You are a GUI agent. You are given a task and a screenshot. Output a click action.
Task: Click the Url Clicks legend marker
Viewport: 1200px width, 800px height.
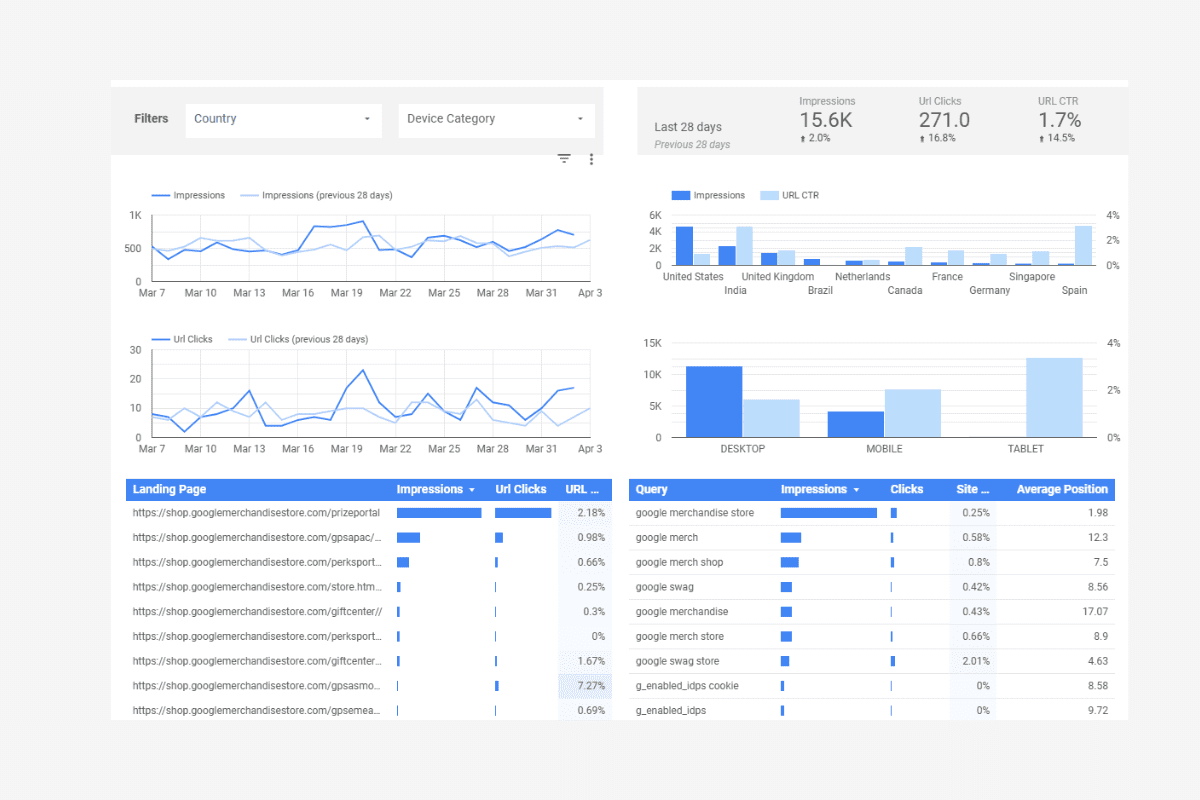(160, 339)
